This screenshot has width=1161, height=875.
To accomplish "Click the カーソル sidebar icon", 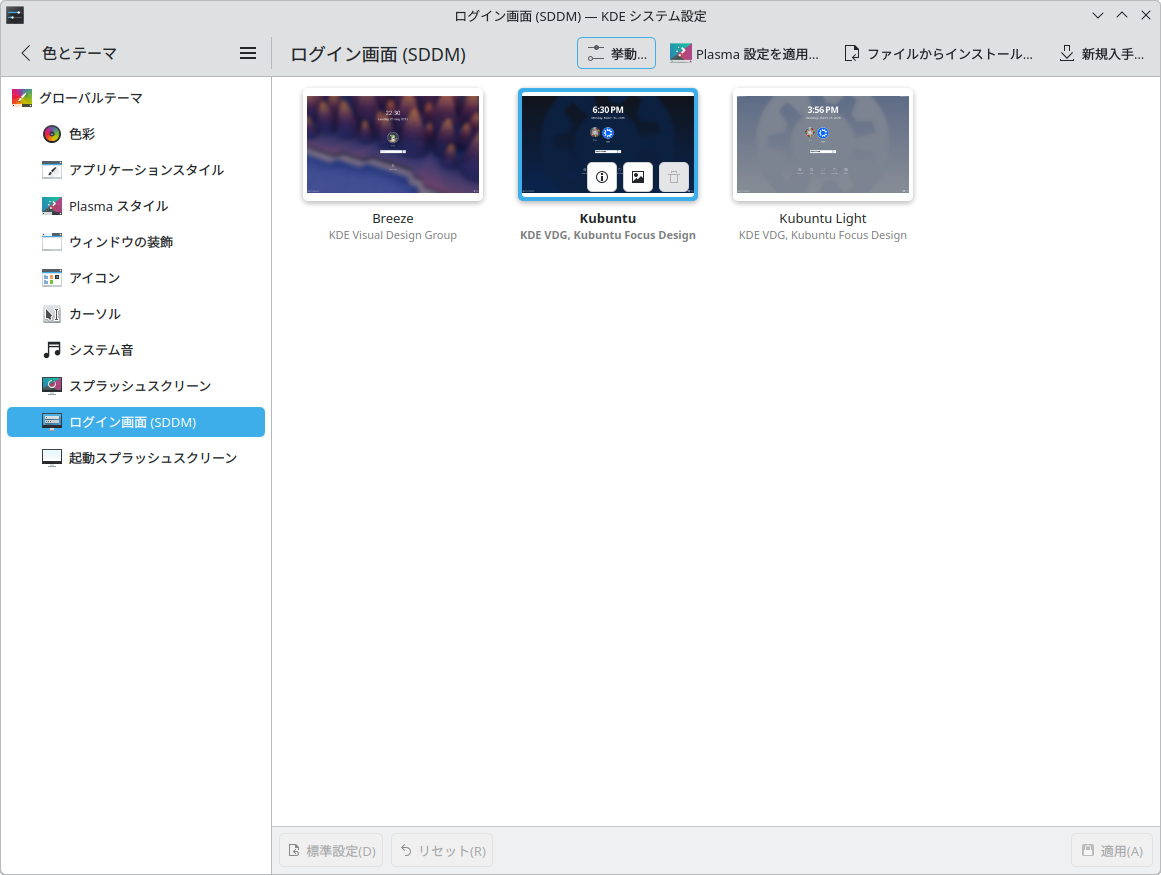I will 52,314.
